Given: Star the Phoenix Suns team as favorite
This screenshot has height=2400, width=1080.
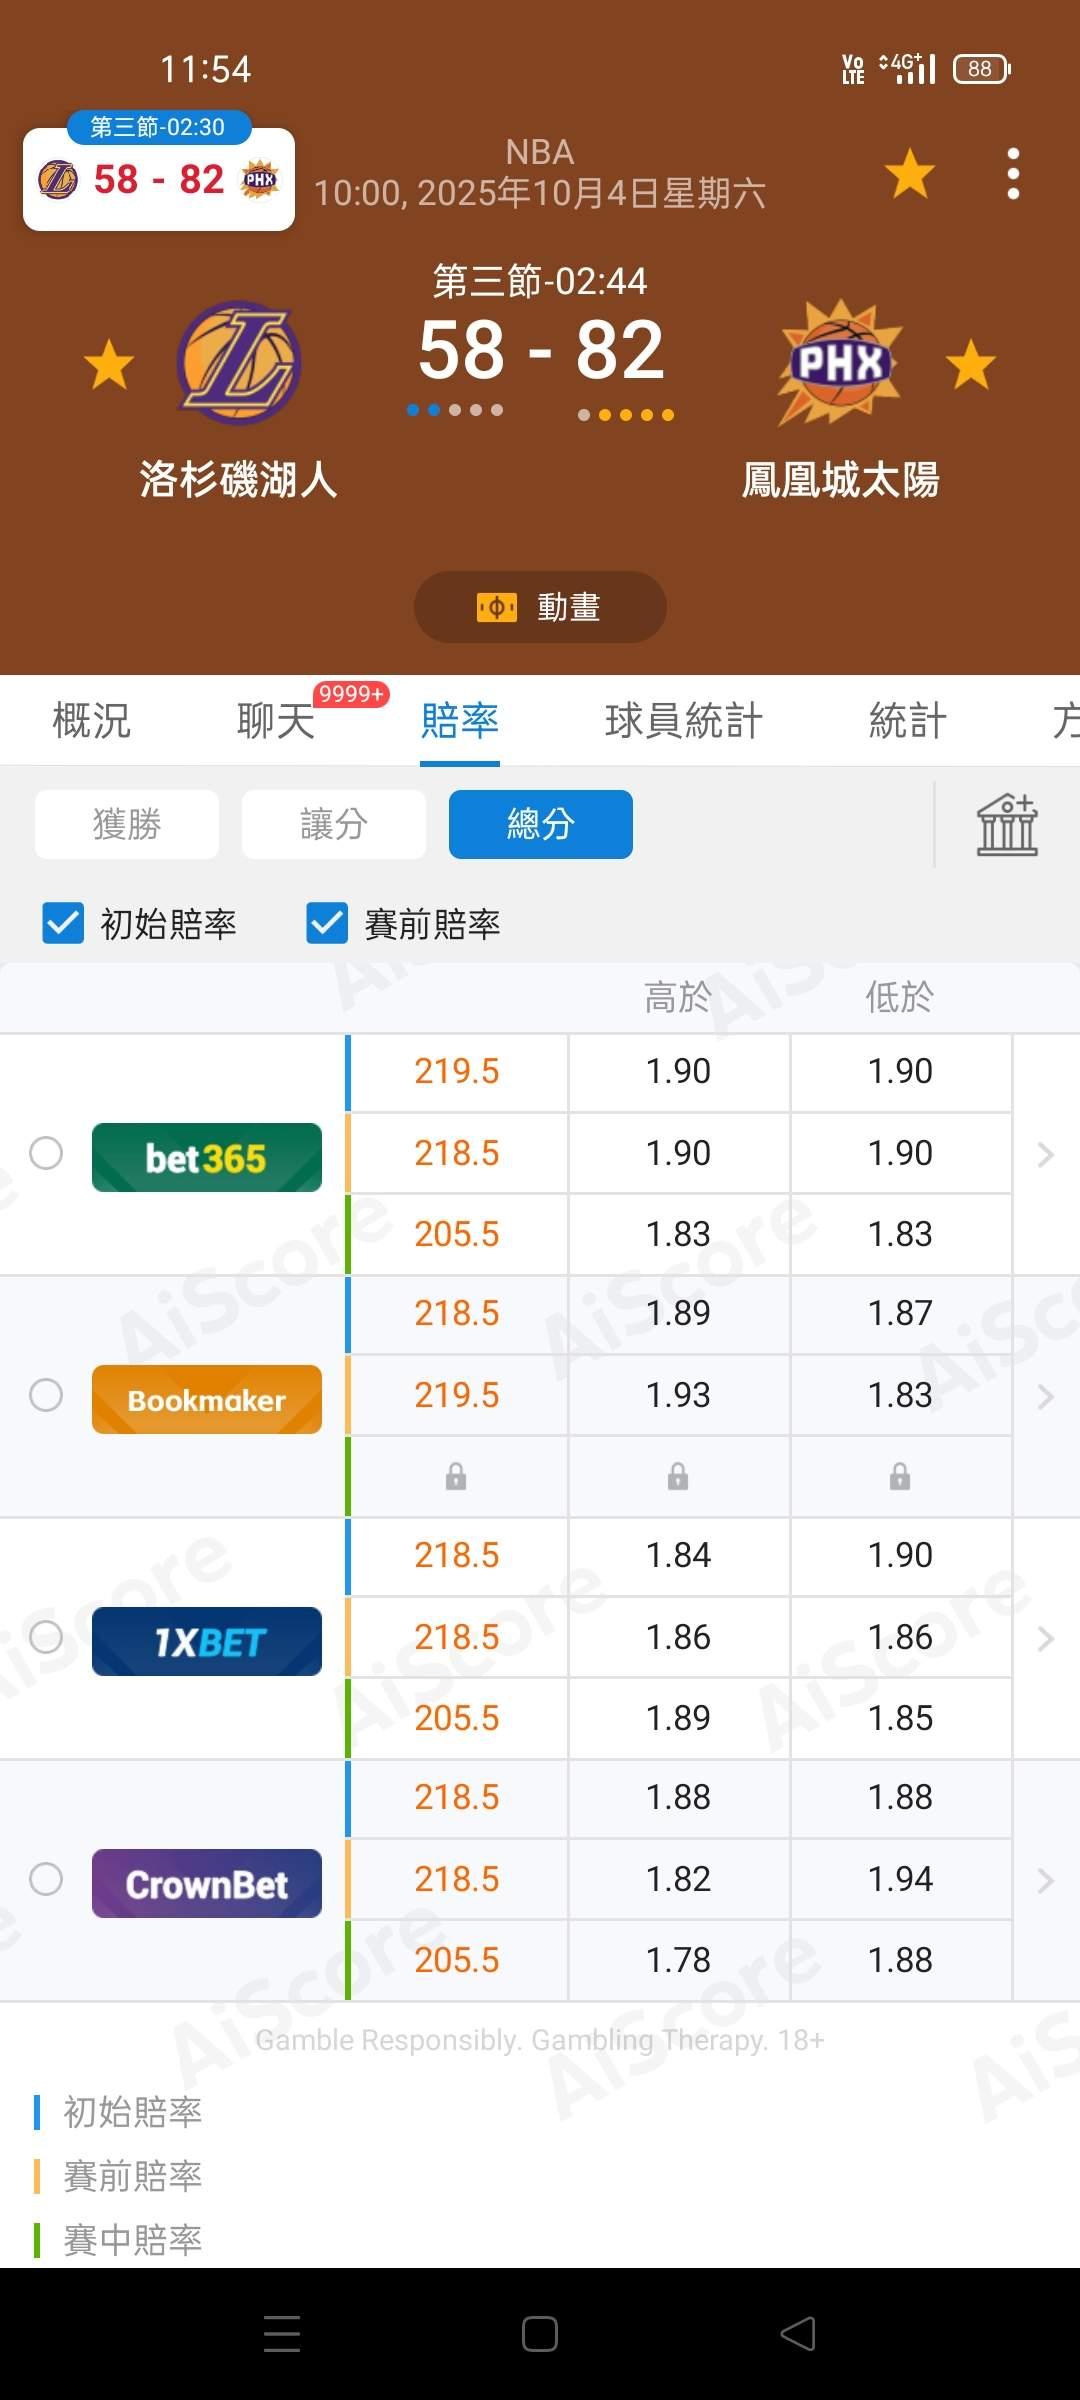Looking at the screenshot, I should pyautogui.click(x=970, y=364).
